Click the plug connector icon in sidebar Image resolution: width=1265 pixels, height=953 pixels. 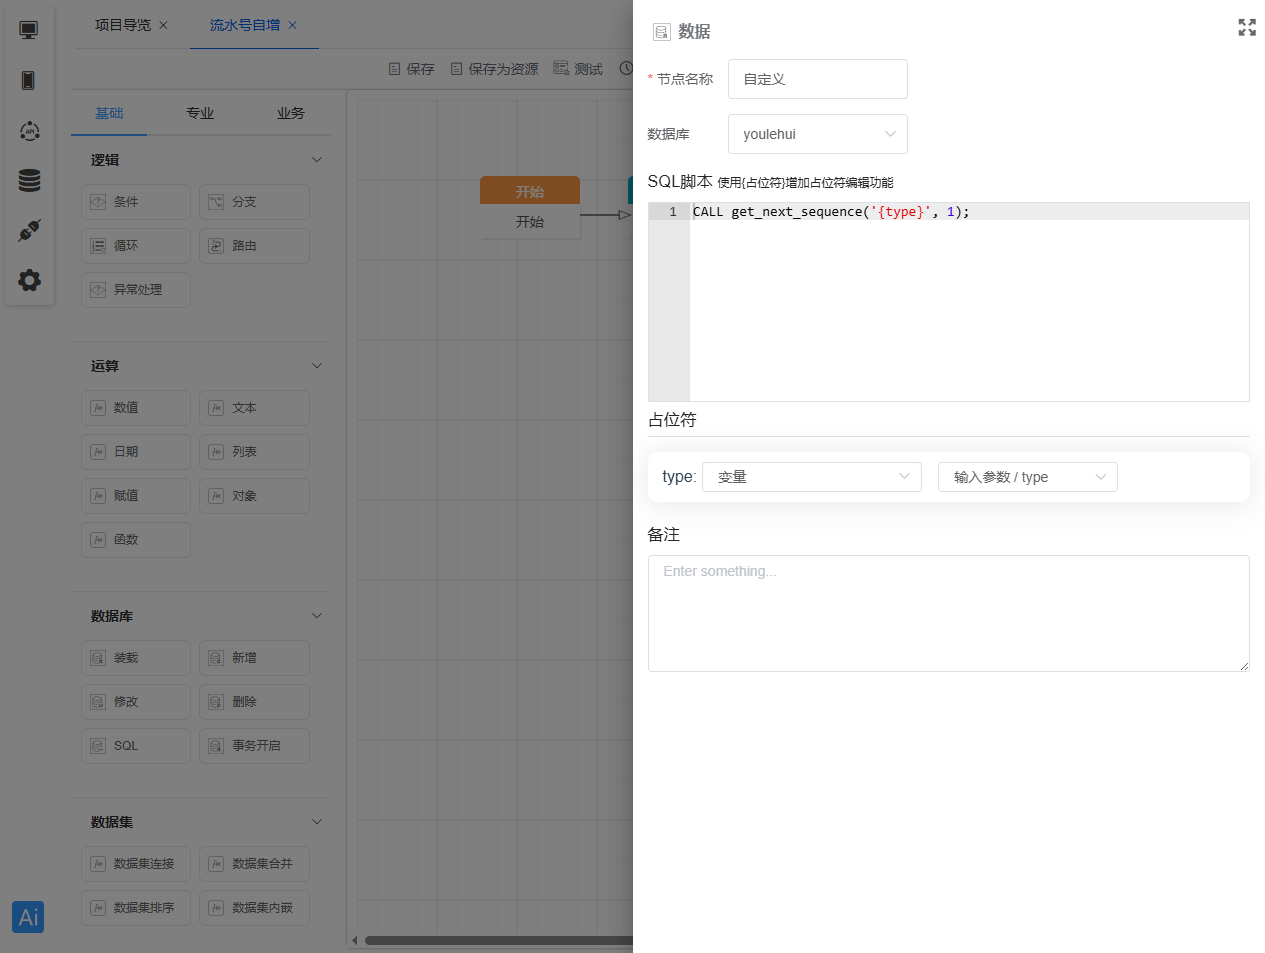coord(29,230)
